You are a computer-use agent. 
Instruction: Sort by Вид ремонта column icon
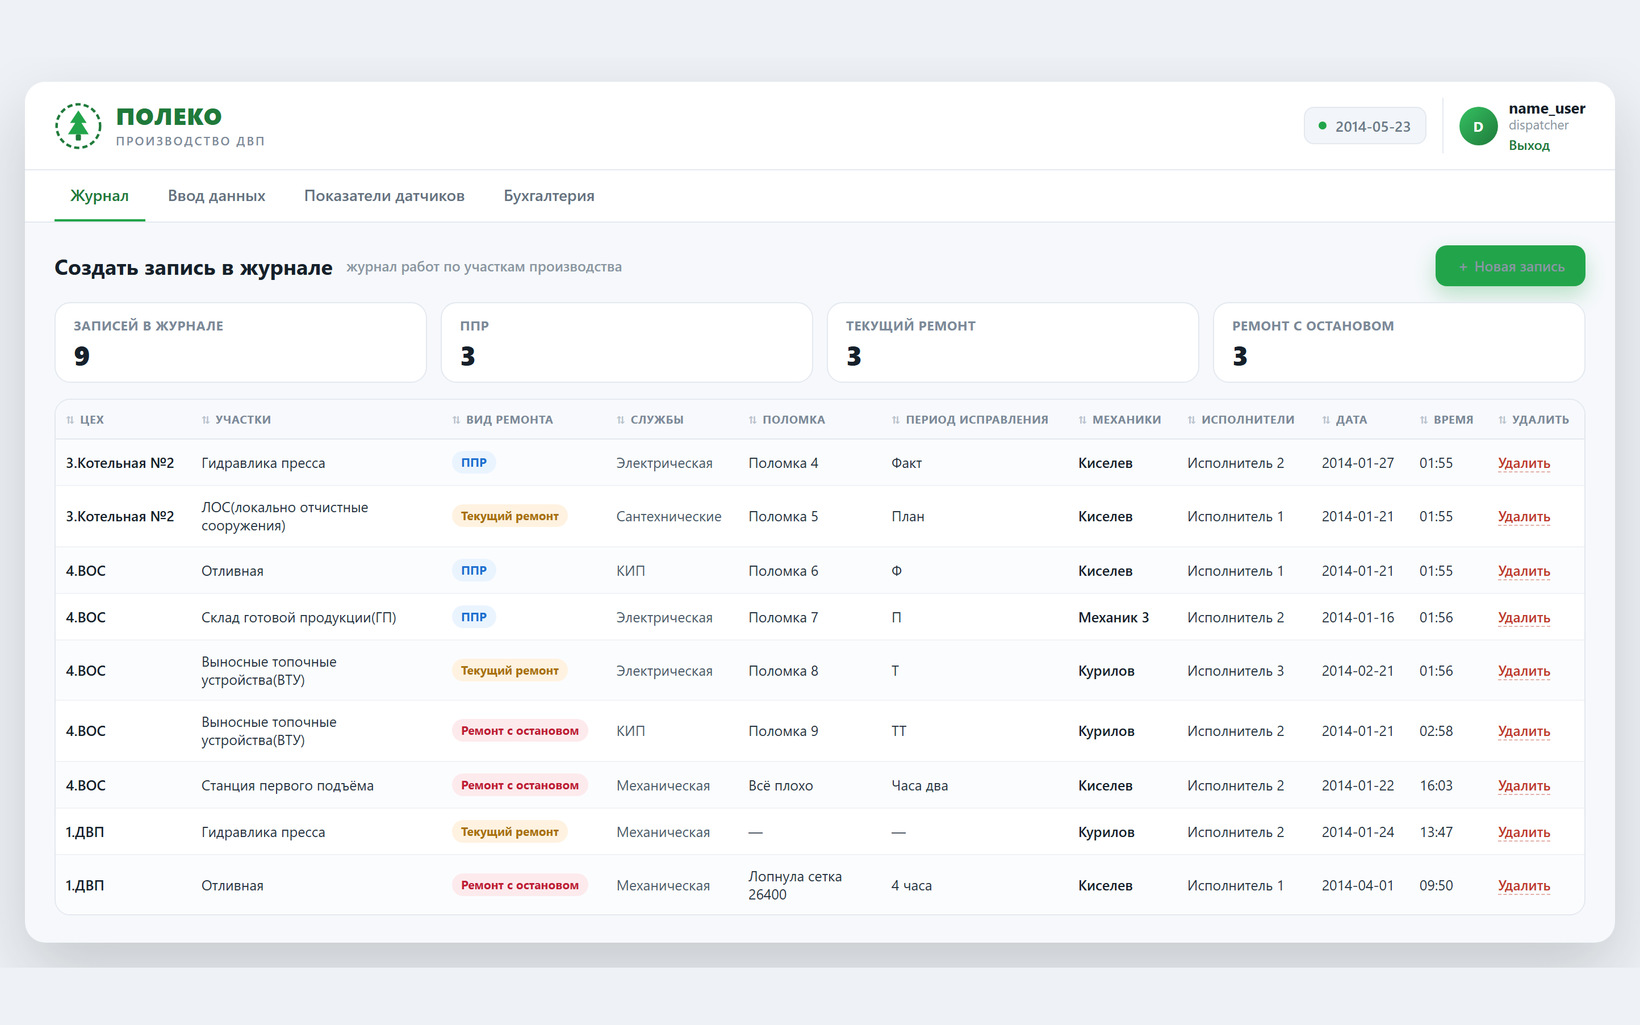click(456, 420)
